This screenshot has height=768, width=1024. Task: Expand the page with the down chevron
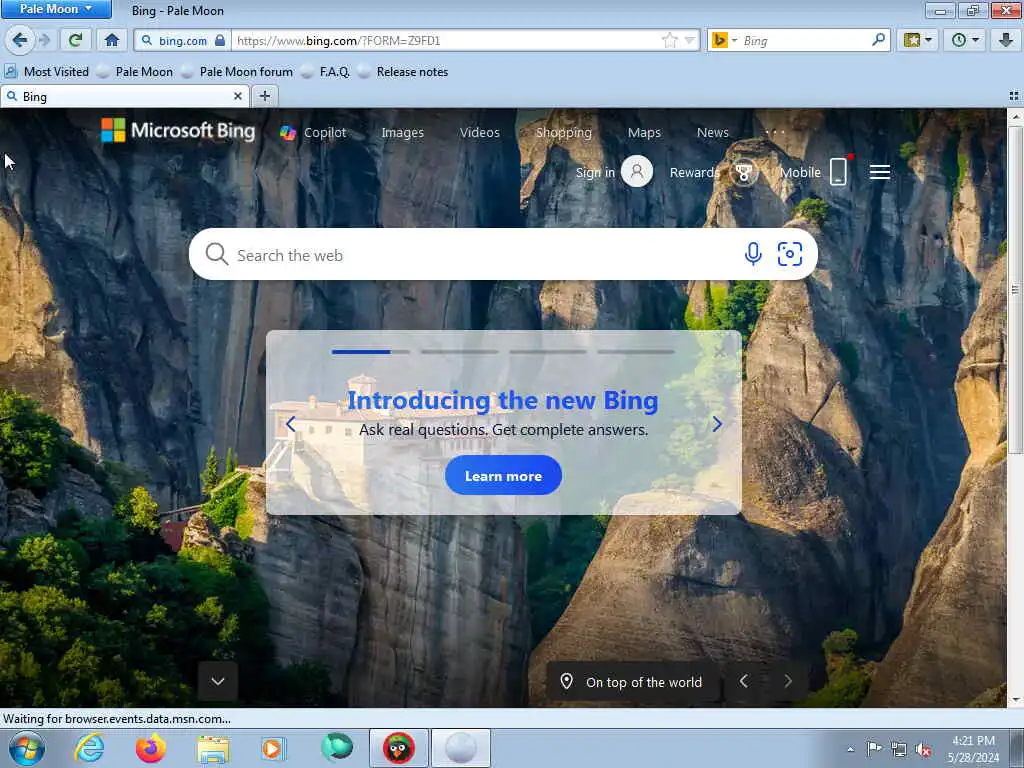tap(217, 681)
